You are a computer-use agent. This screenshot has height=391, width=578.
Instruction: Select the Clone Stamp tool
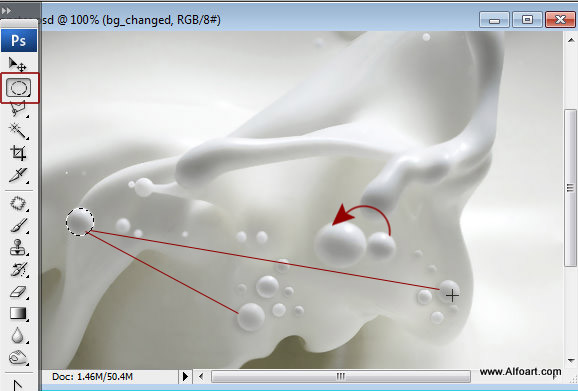pyautogui.click(x=18, y=247)
